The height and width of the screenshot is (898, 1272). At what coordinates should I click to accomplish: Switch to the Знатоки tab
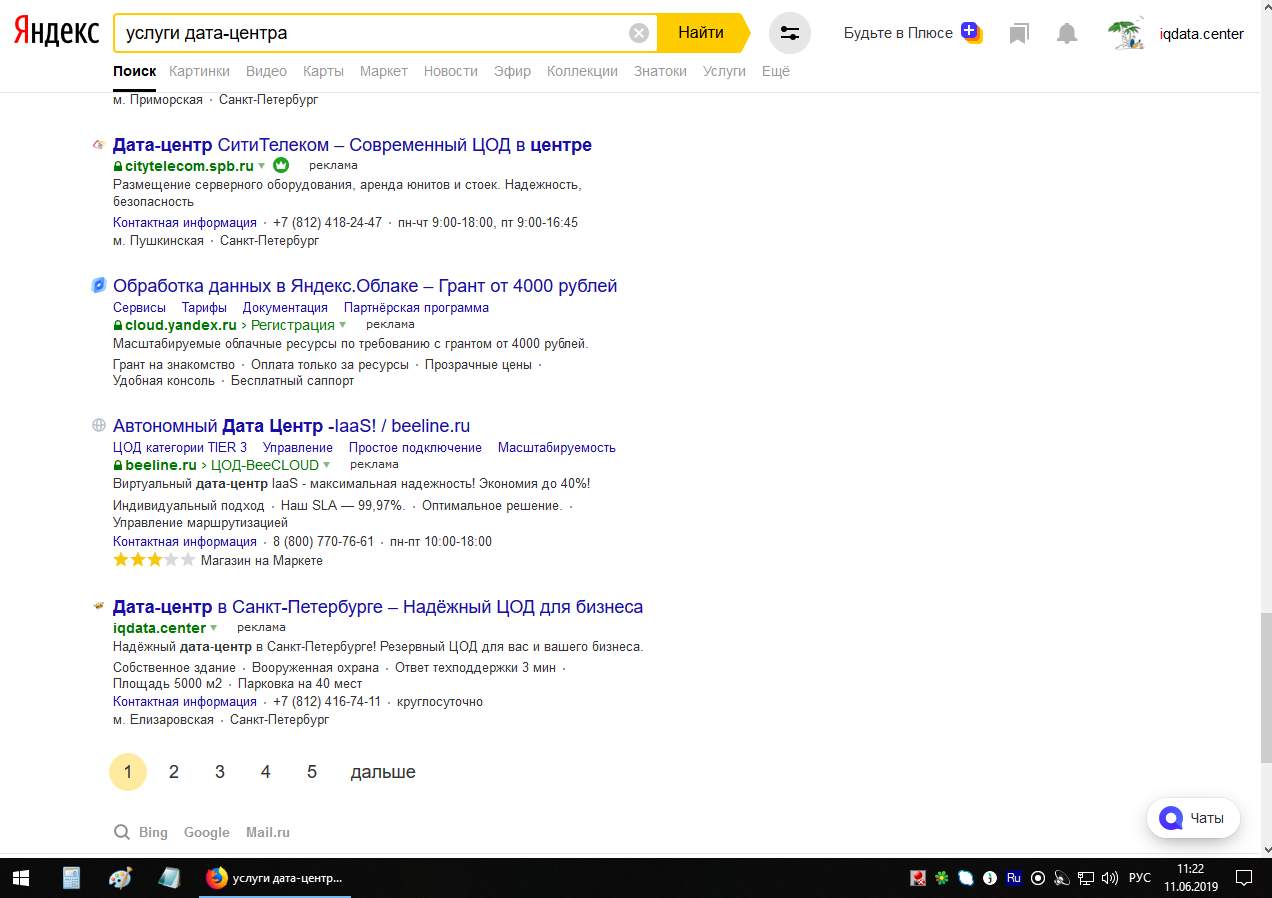(660, 71)
